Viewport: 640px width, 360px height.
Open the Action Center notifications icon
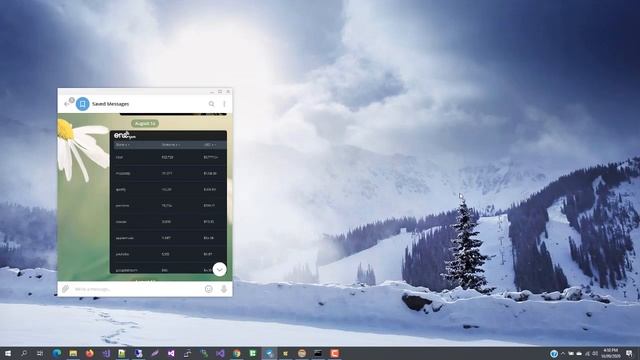click(629, 353)
